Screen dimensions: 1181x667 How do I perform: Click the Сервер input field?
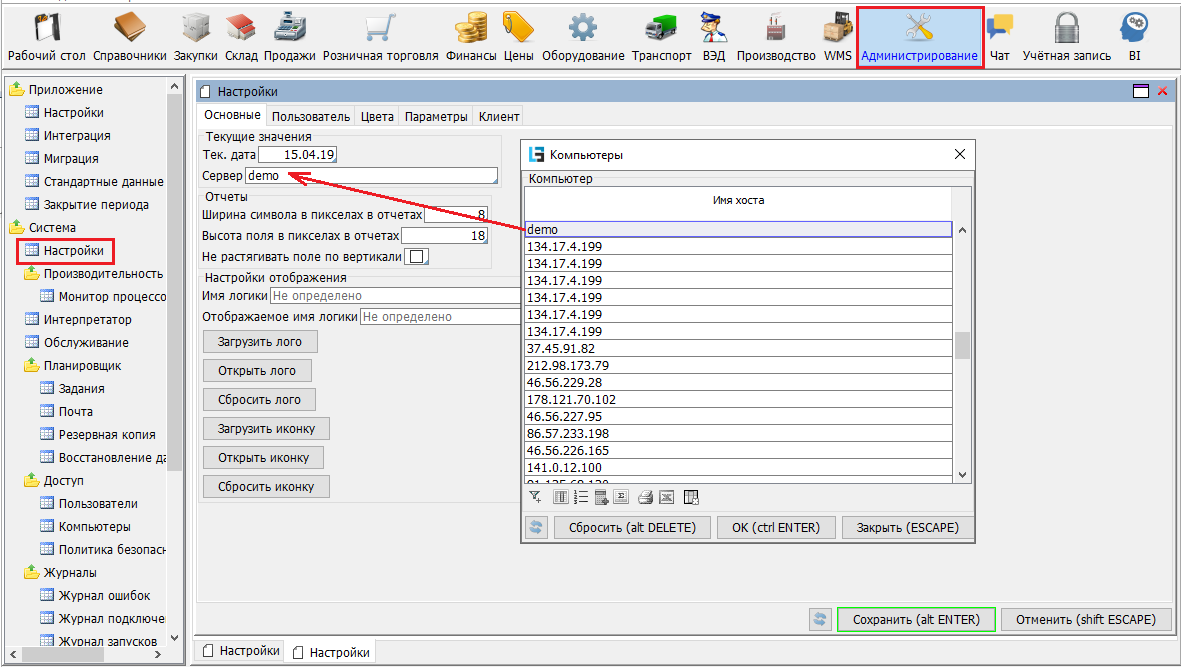[x=371, y=175]
